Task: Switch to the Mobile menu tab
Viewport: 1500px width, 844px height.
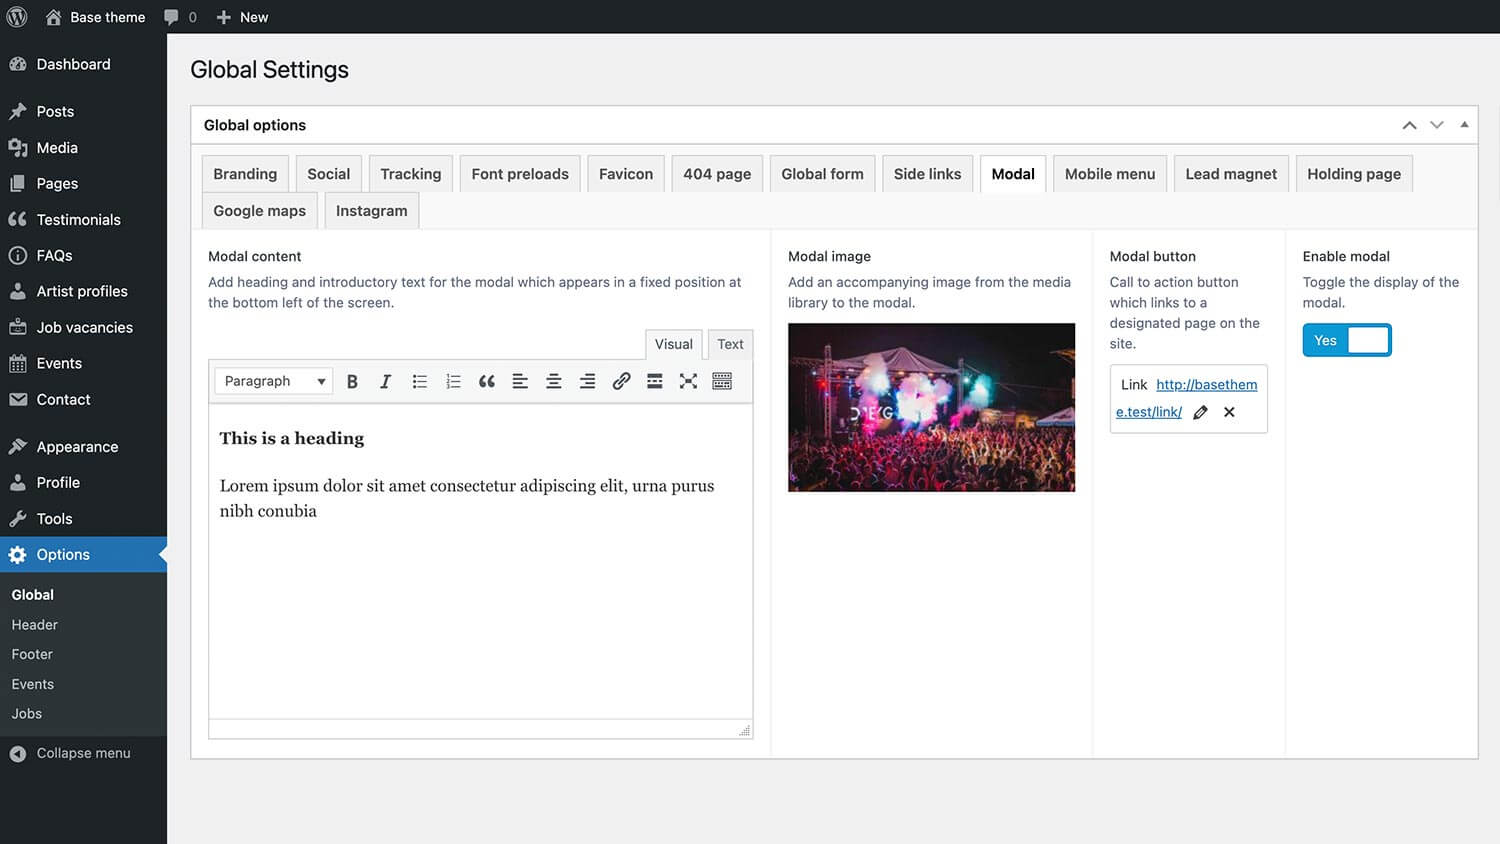Action: [1109, 174]
